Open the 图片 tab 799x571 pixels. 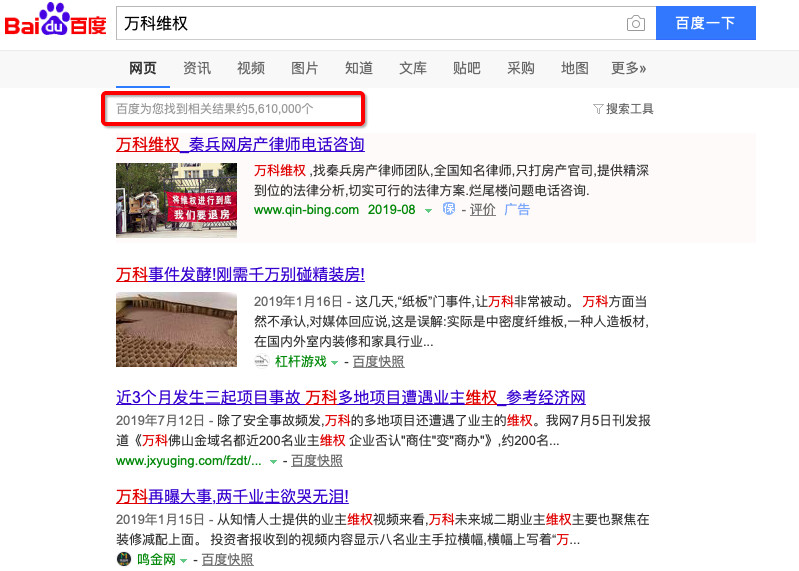(x=305, y=68)
